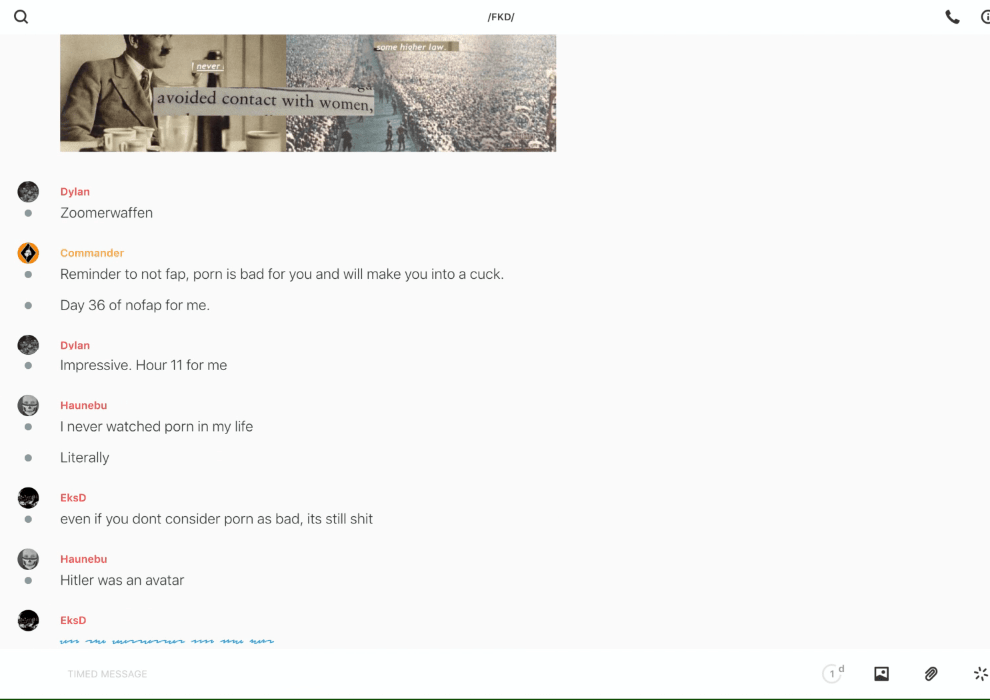
Task: Click the 'Day 36' message text
Action: [135, 305]
